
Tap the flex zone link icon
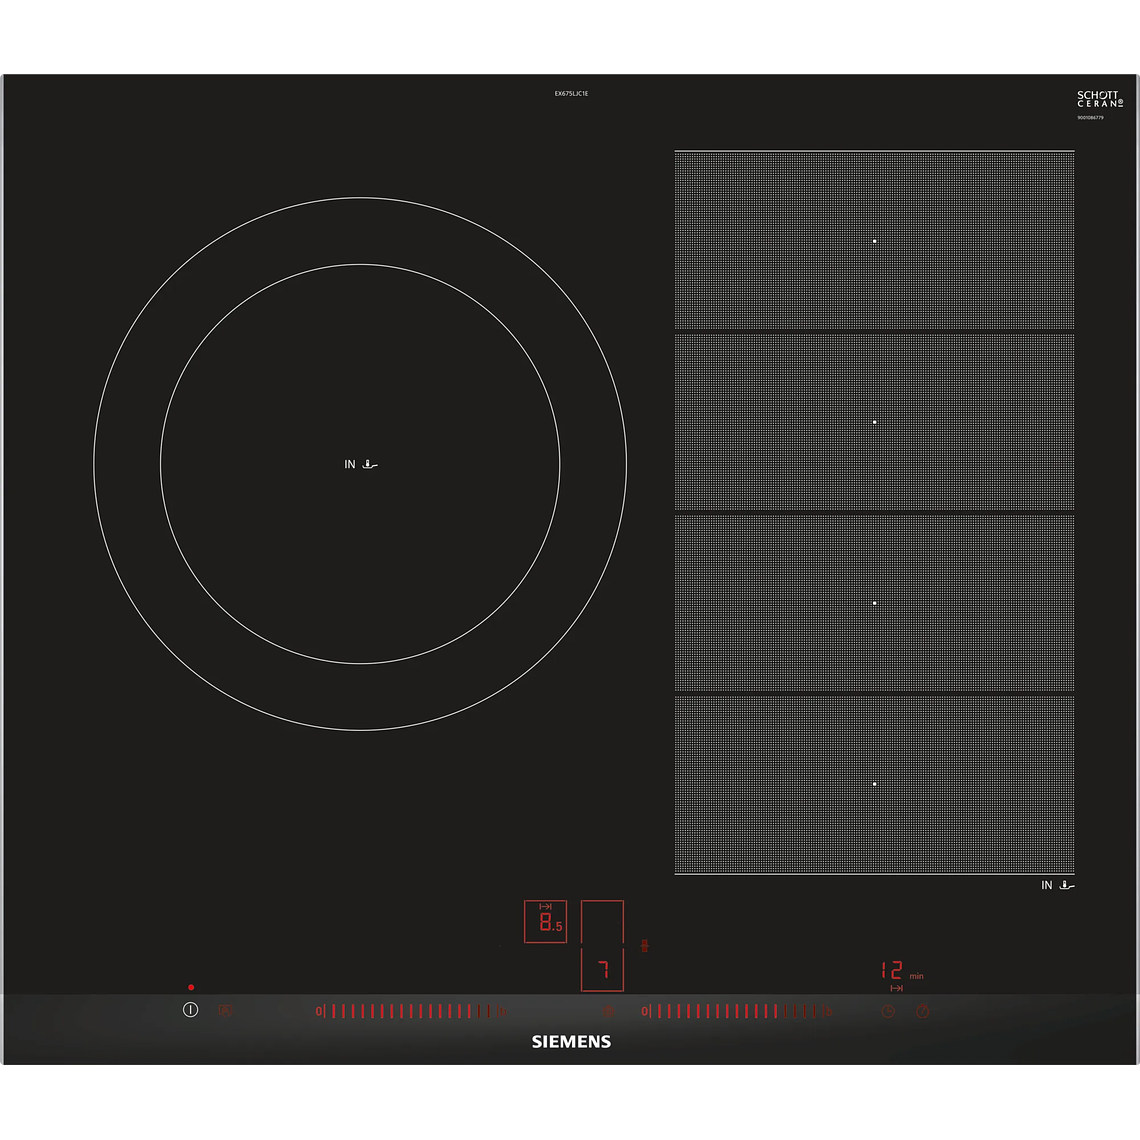(645, 945)
